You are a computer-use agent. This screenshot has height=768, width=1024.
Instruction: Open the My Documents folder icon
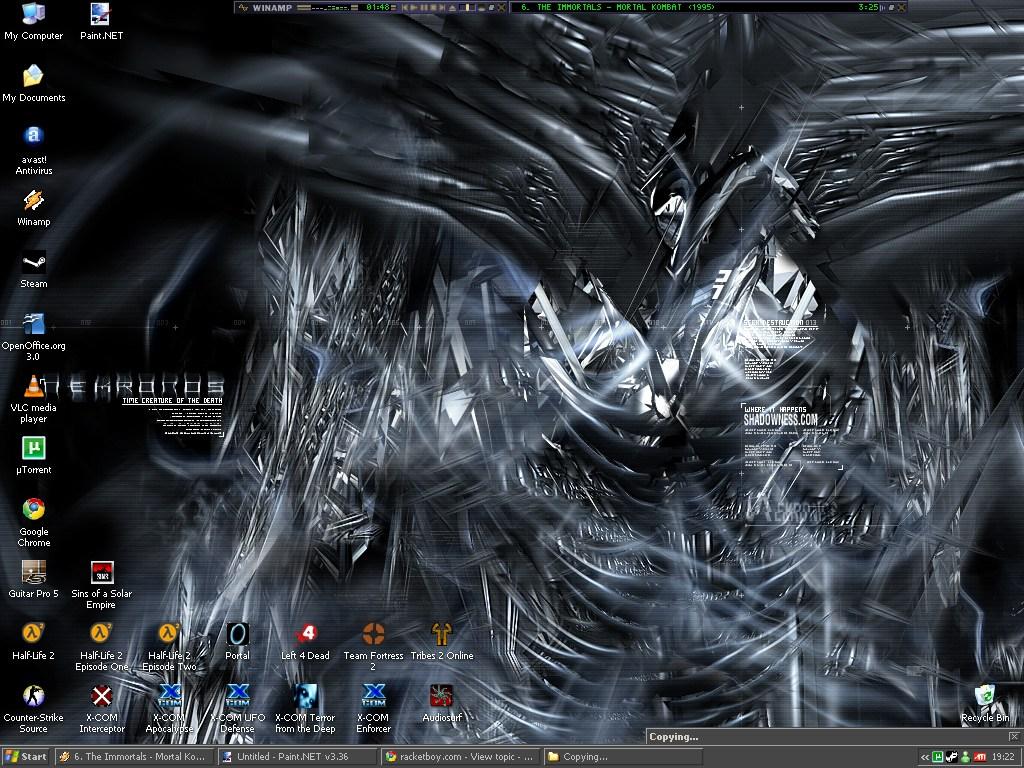coord(33,84)
